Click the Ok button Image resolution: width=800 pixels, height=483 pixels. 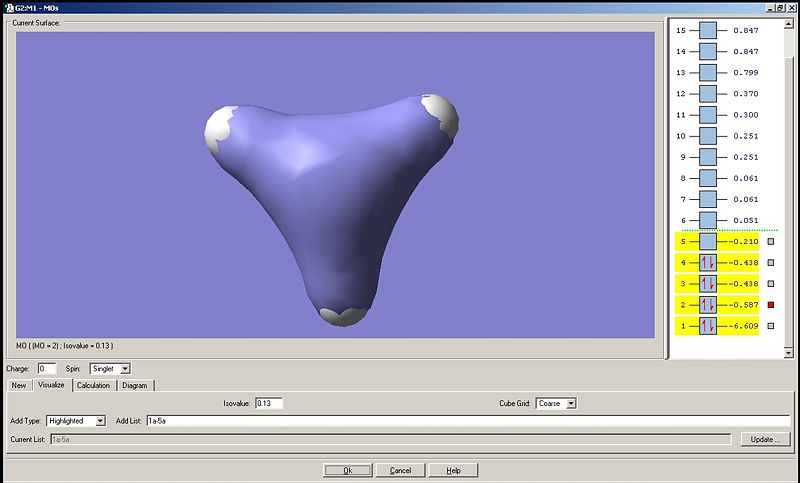(348, 470)
